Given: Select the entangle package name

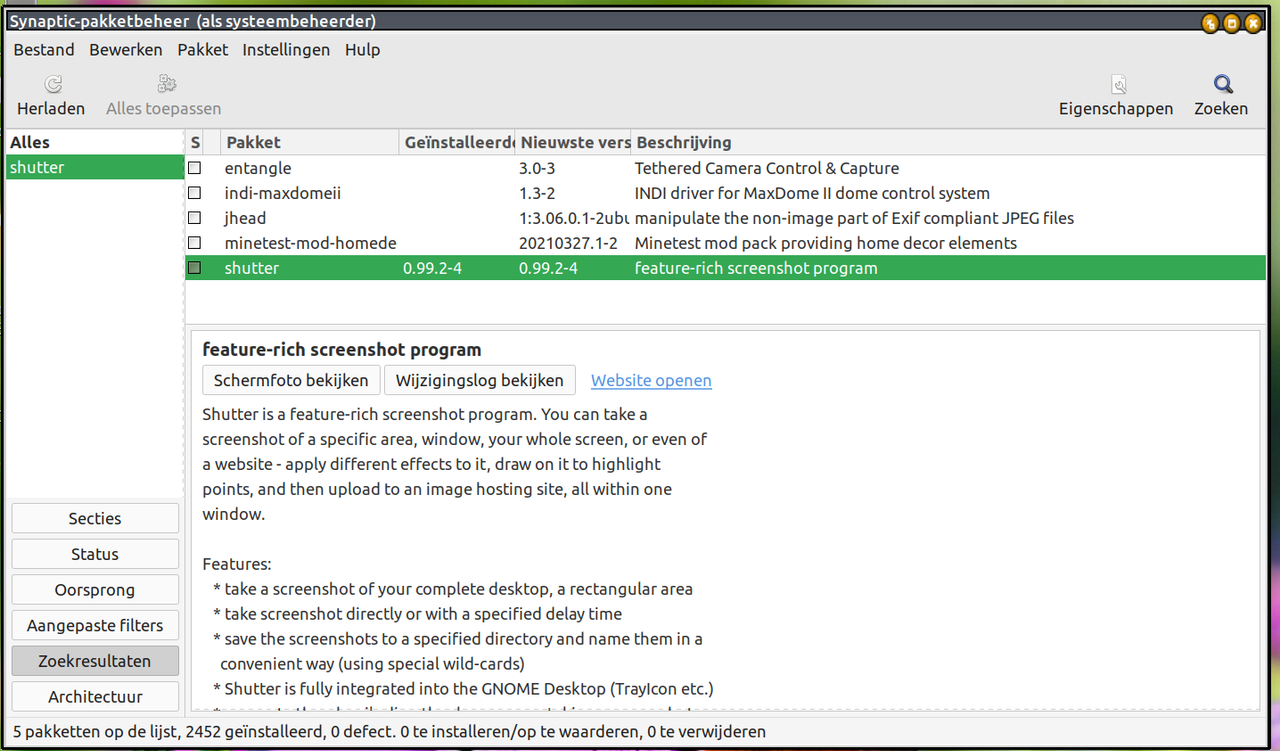Looking at the screenshot, I should [x=258, y=168].
